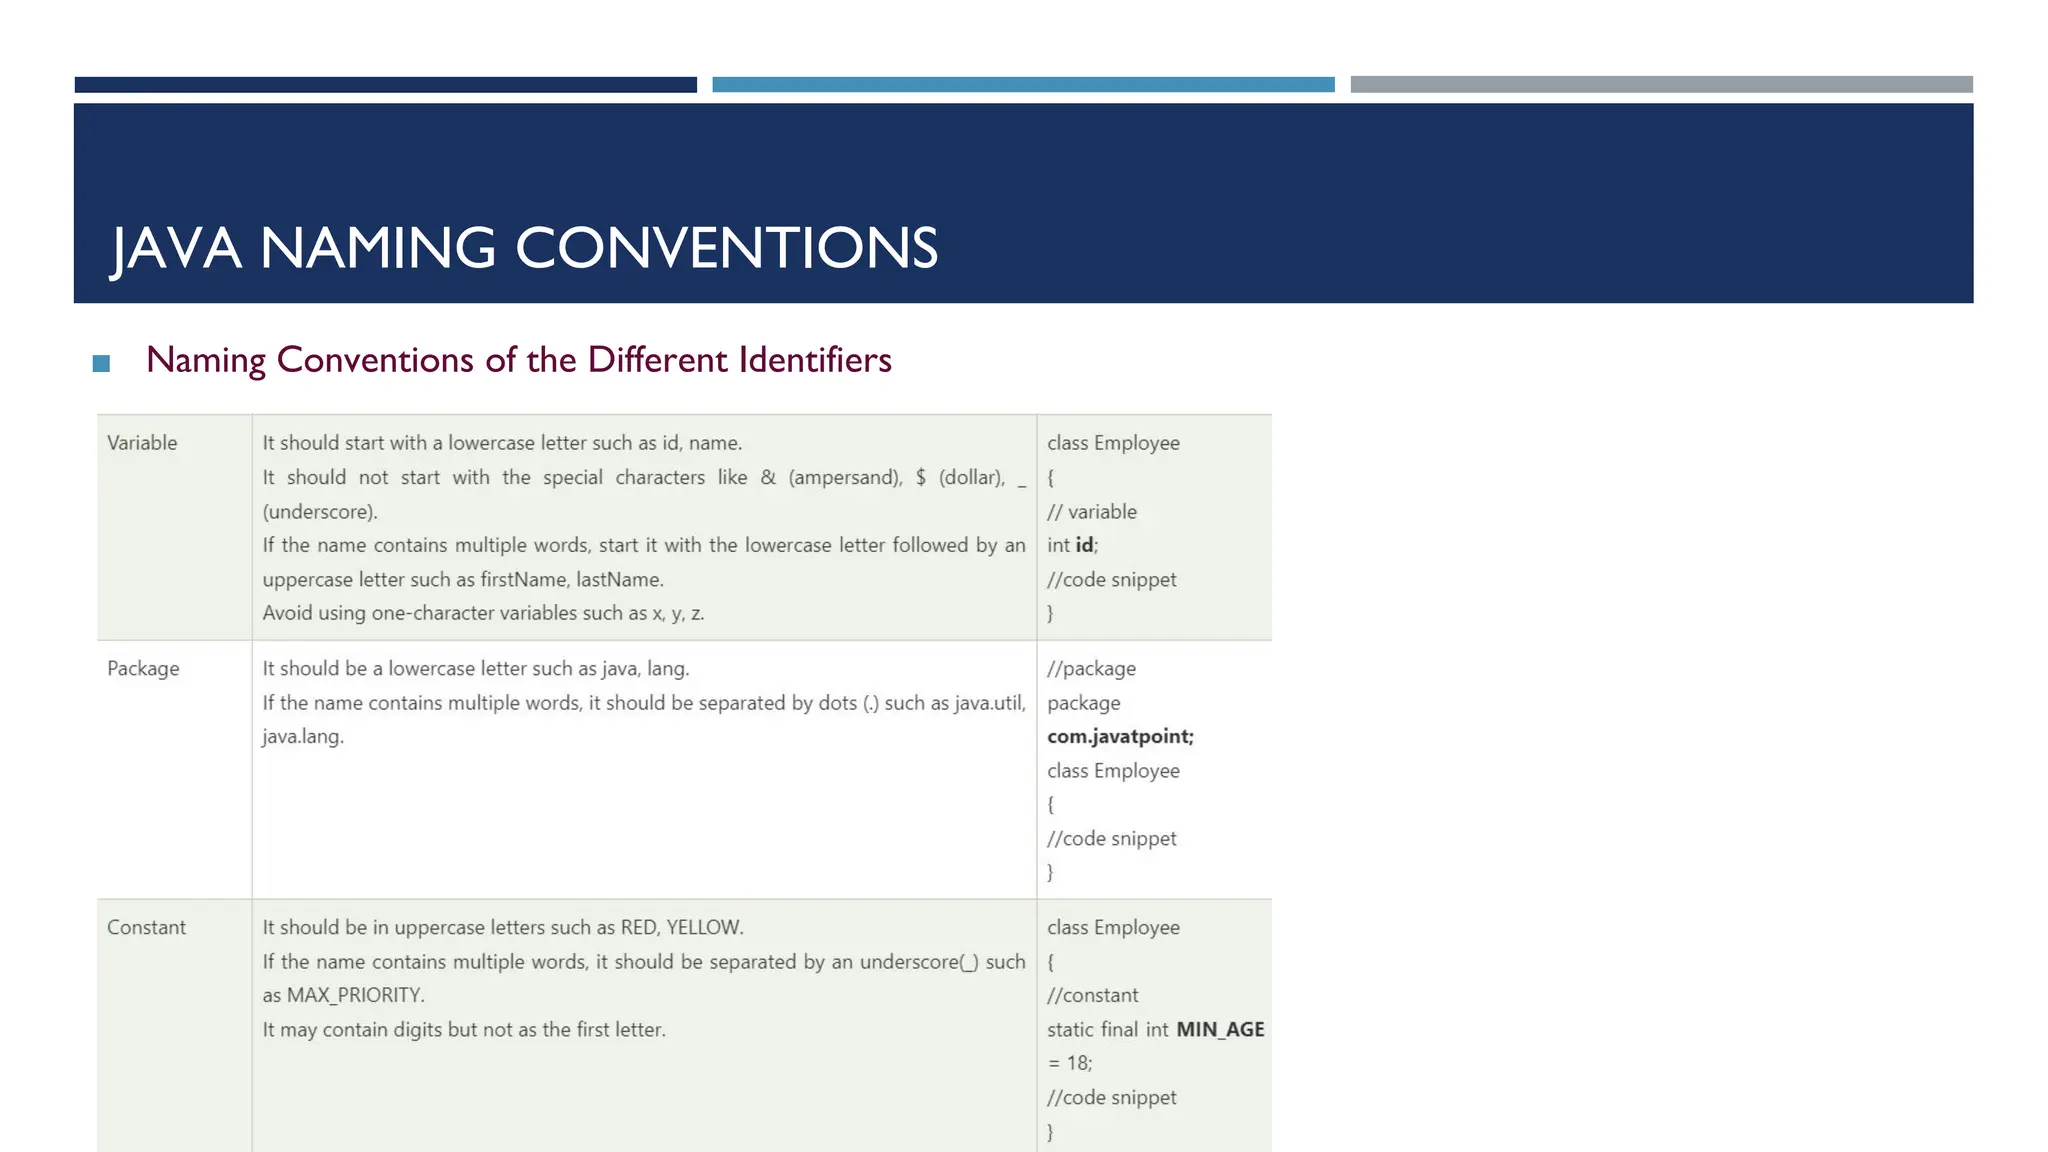2048x1152 pixels.
Task: Click bold 'com.javatpoint;' code text
Action: click(x=1120, y=737)
